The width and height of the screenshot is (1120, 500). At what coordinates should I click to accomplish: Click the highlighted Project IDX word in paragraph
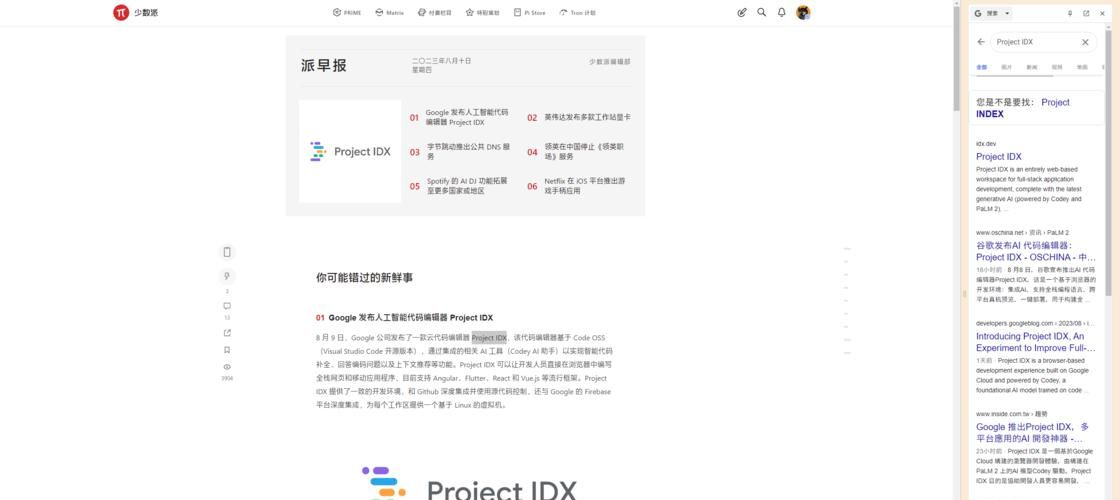coord(489,337)
